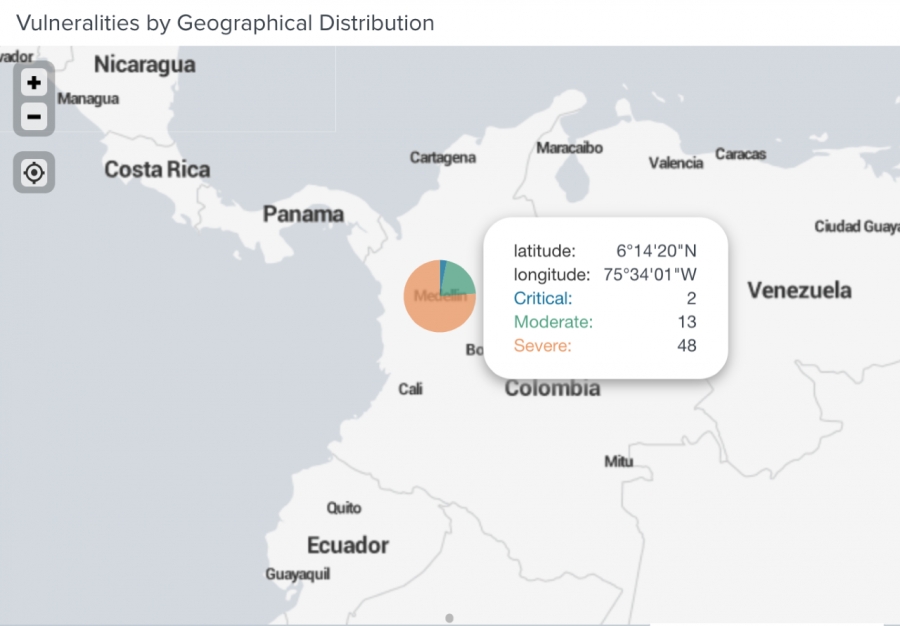Click the green Moderate pie slice
900x626 pixels.
click(457, 277)
